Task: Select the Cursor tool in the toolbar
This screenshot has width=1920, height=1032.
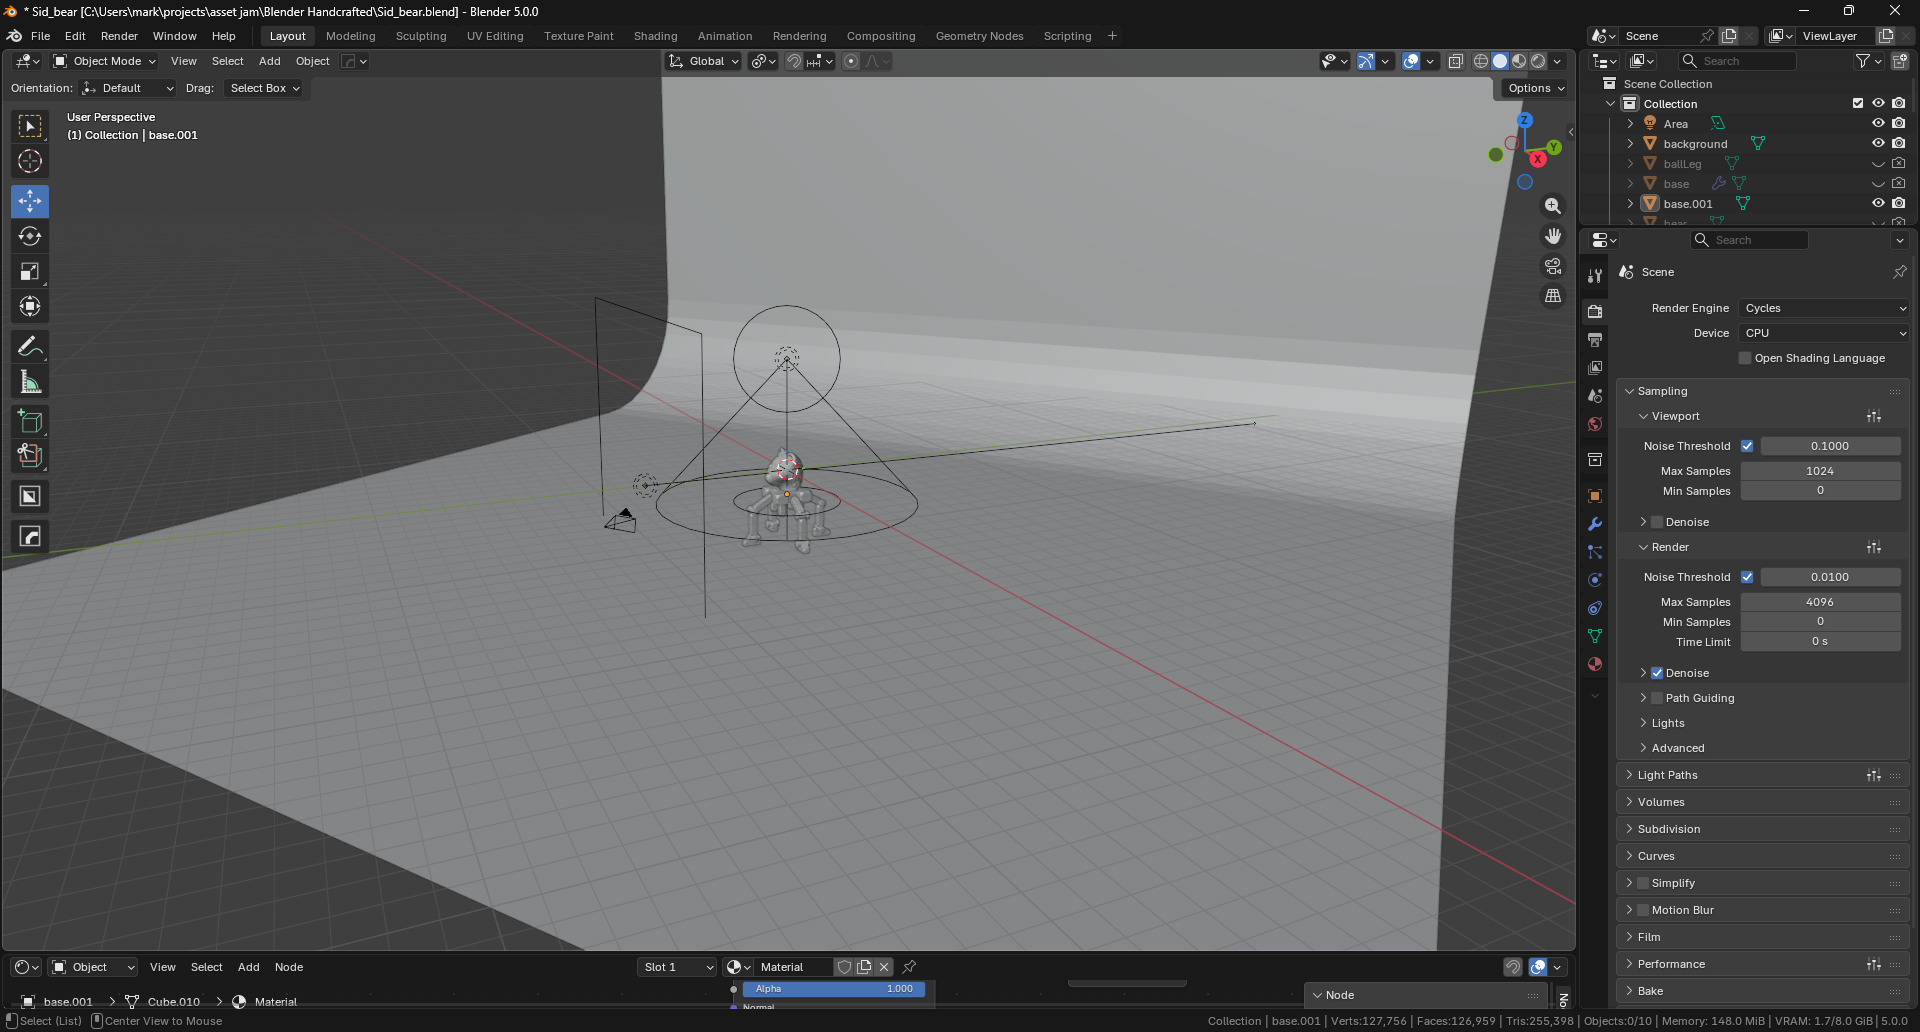Action: pyautogui.click(x=30, y=161)
